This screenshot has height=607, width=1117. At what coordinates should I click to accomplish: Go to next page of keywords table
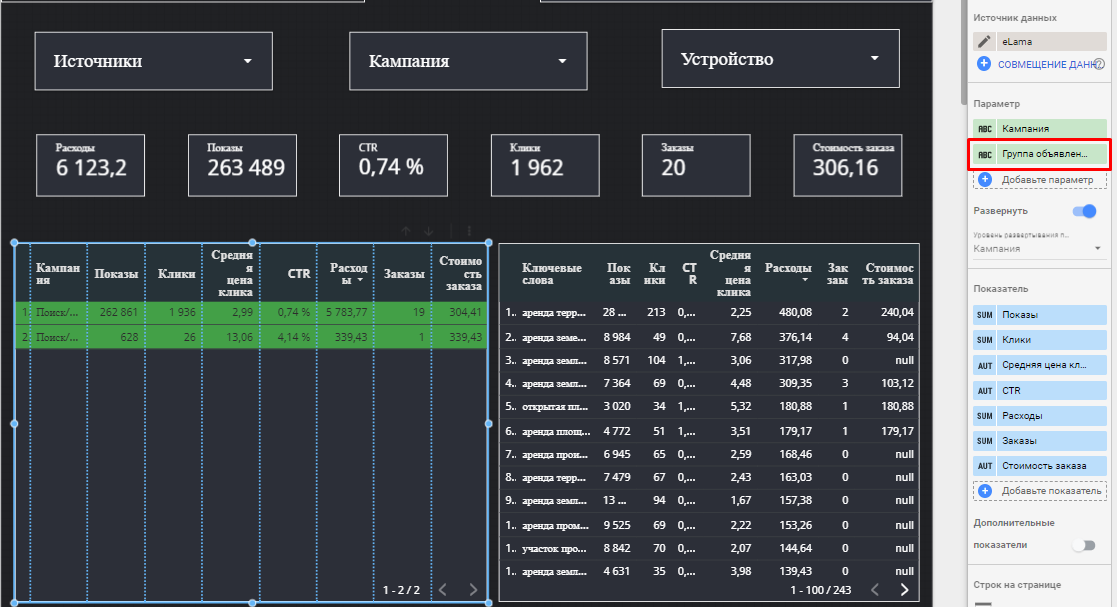(905, 590)
